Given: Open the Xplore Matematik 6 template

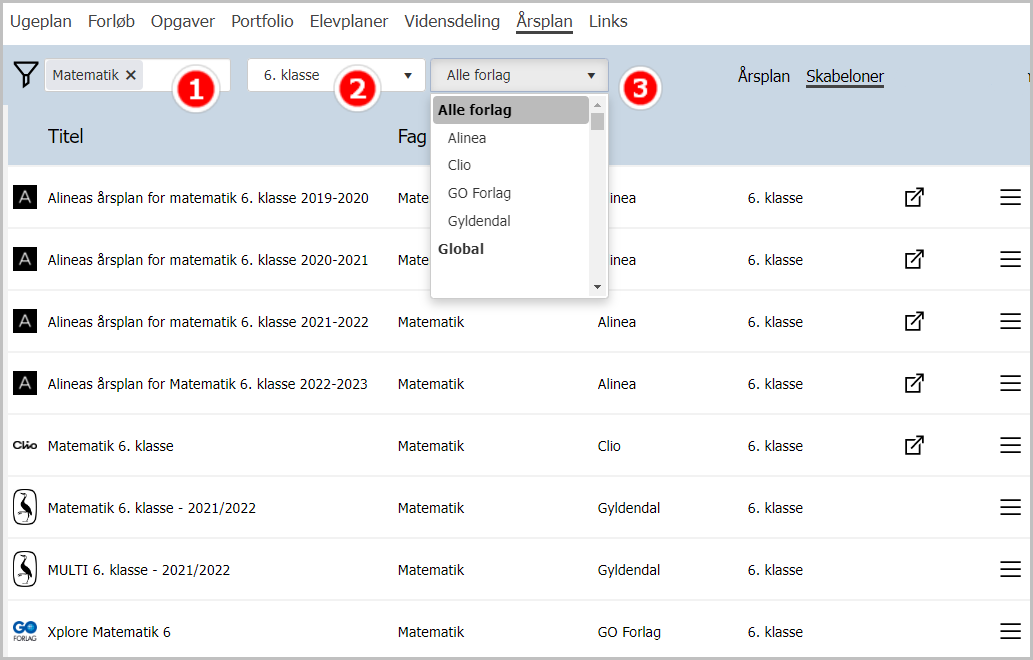Looking at the screenshot, I should (109, 632).
